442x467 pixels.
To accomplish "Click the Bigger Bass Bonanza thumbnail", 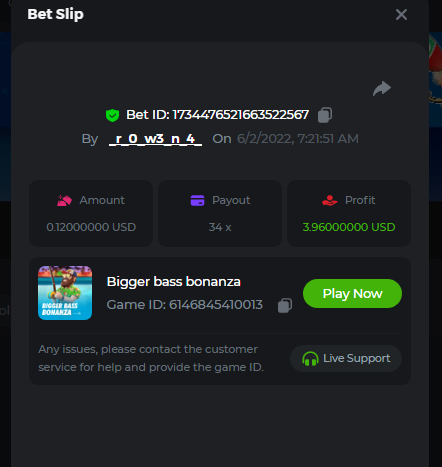I will coord(65,293).
